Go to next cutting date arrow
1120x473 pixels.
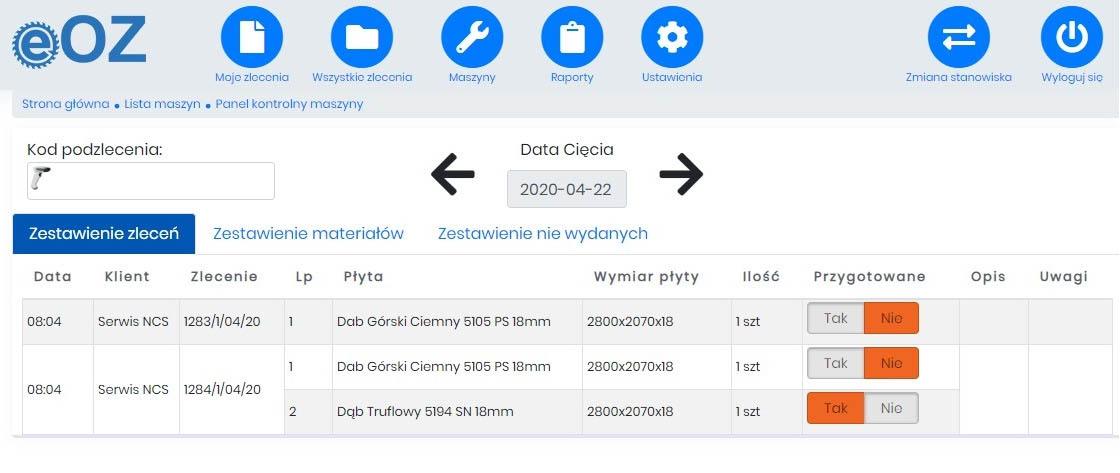click(x=681, y=175)
